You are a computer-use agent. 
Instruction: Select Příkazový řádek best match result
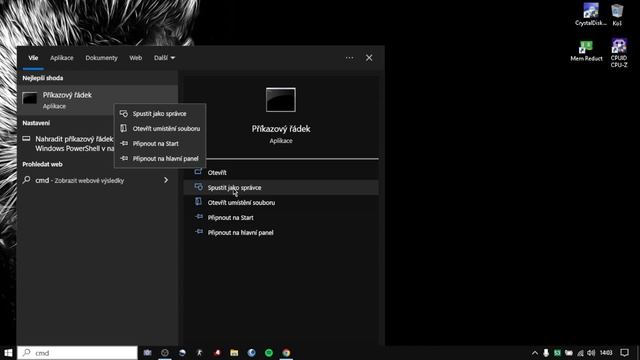[98, 100]
